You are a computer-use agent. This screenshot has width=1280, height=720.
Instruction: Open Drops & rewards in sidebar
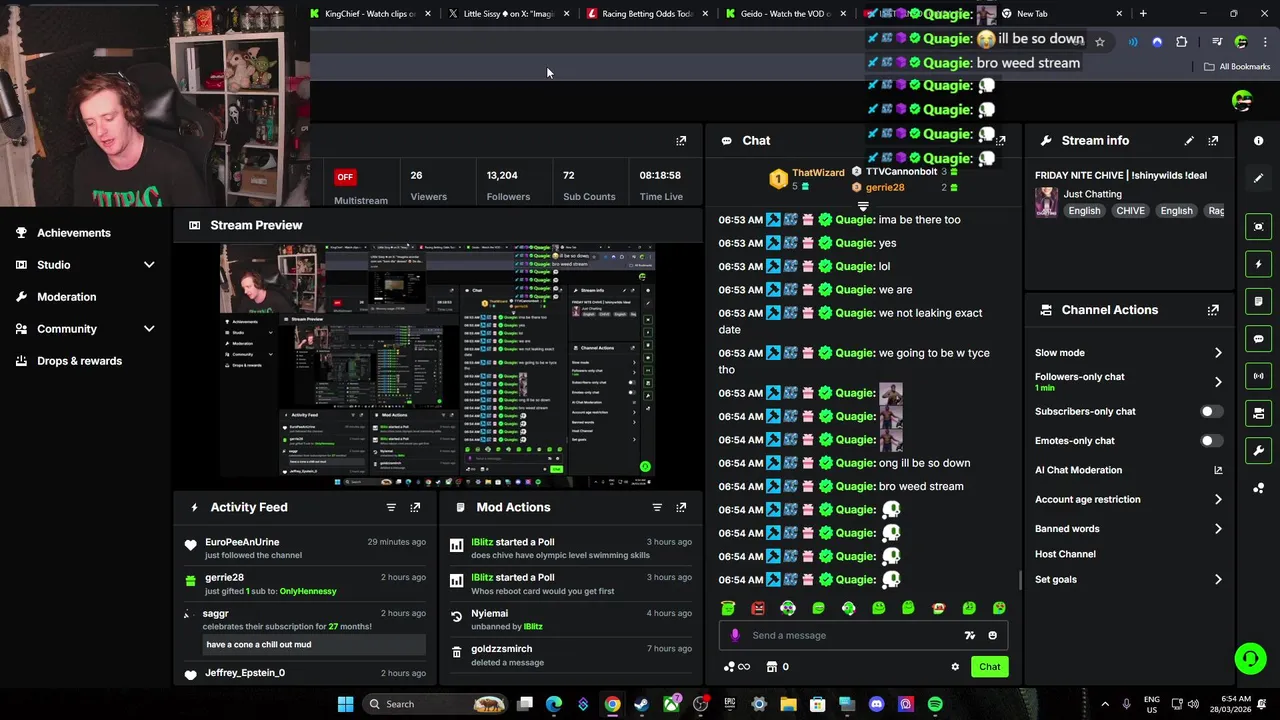(x=79, y=361)
